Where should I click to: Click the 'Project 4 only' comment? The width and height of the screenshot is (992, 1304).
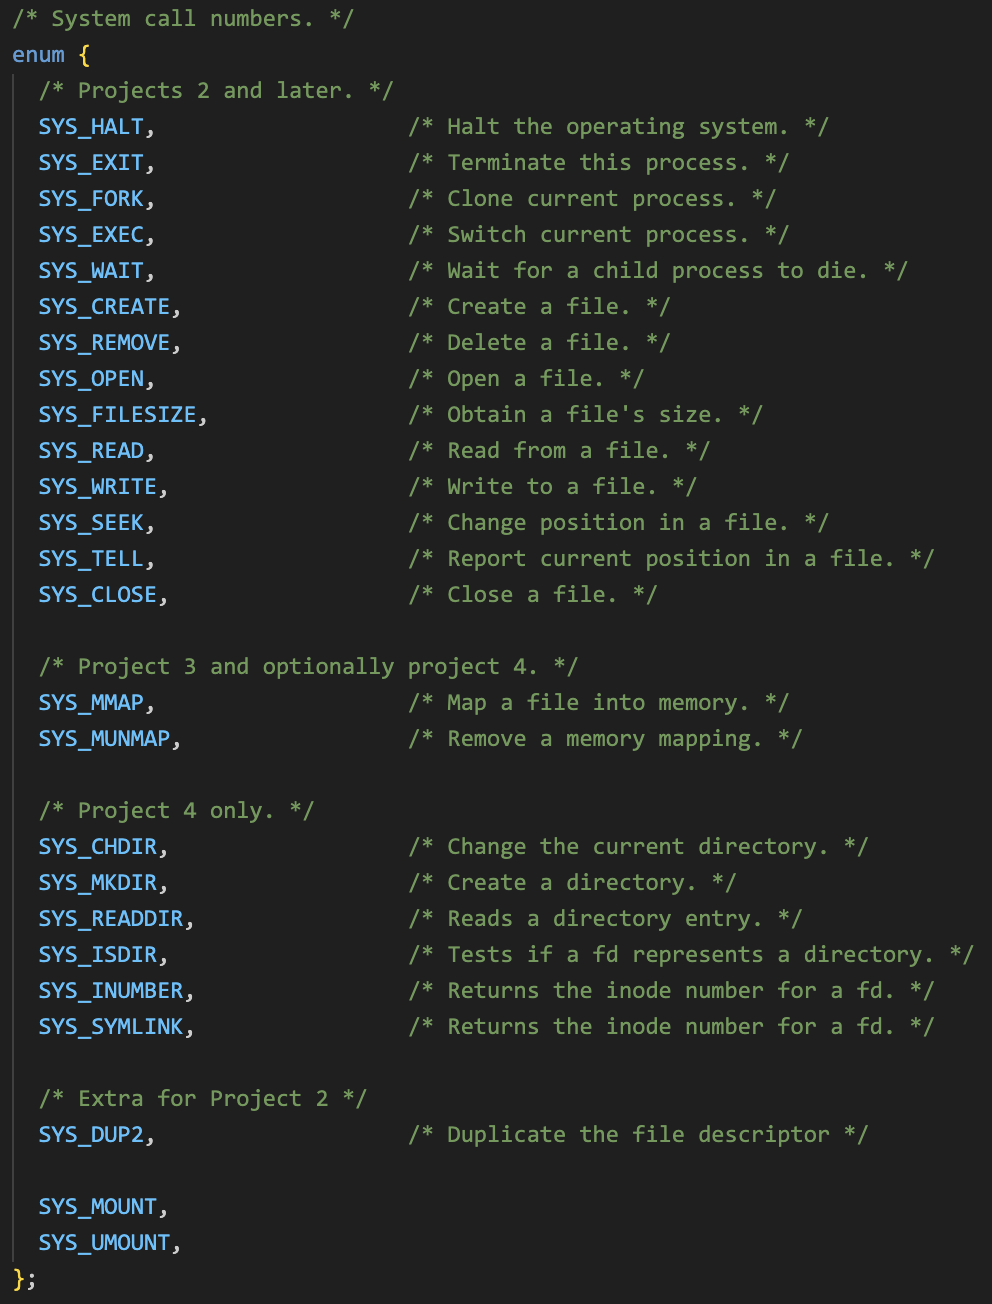coord(176,811)
